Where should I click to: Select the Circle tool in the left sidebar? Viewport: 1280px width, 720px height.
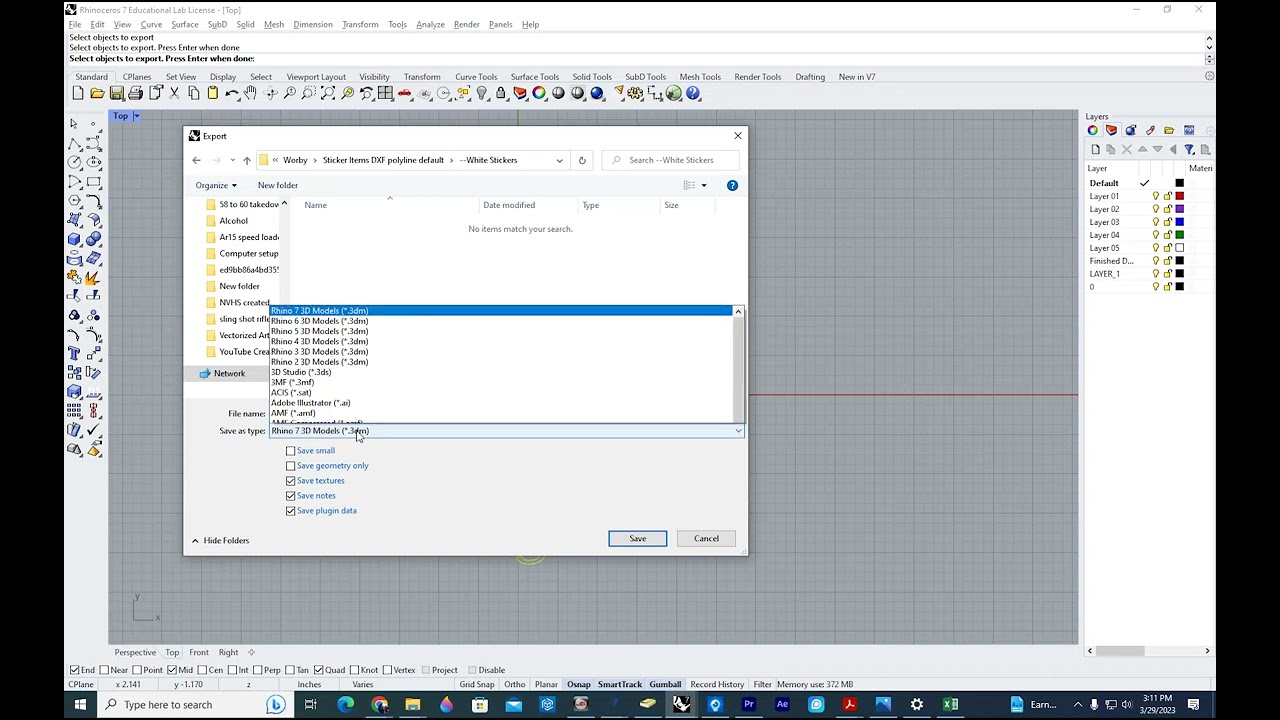74,162
